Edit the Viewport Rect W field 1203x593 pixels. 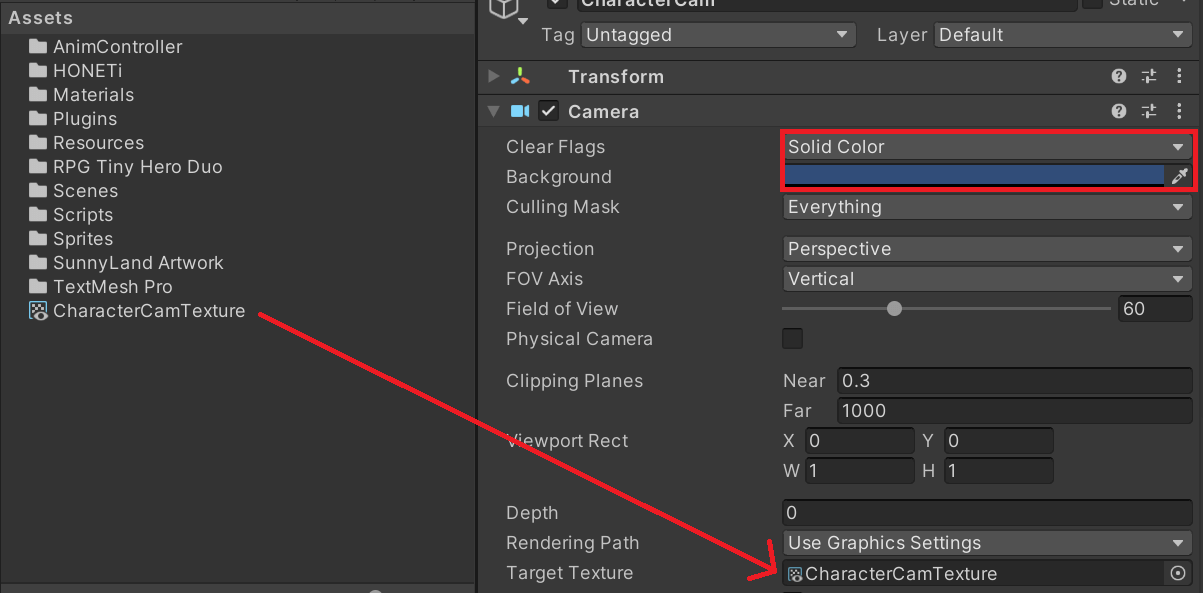[859, 471]
